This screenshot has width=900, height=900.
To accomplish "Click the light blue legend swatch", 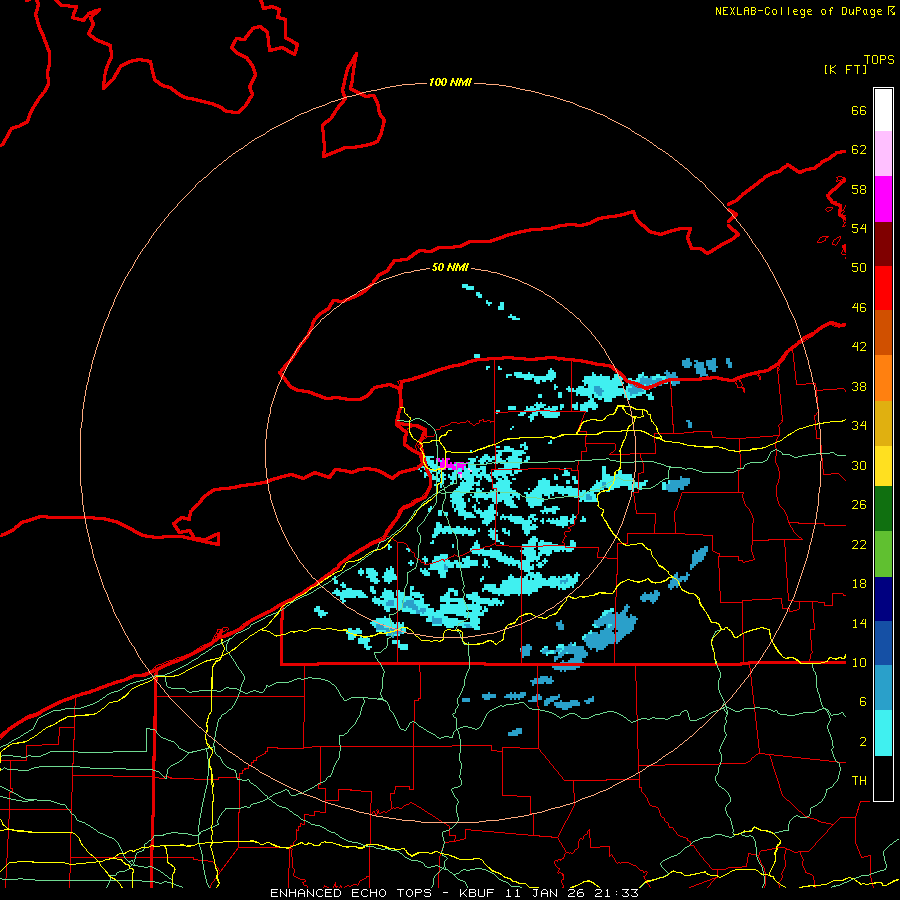I will pyautogui.click(x=883, y=688).
